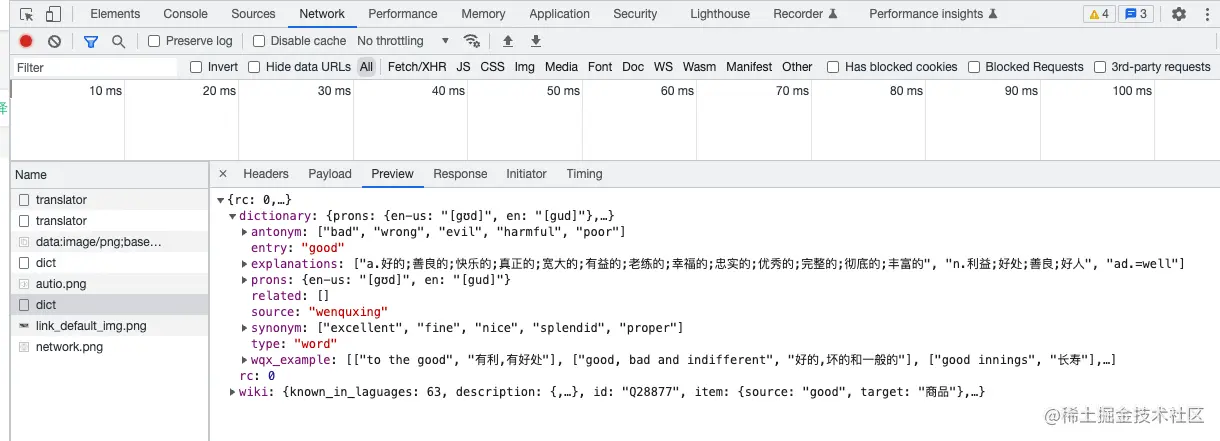Expand the synonym array

245,328
